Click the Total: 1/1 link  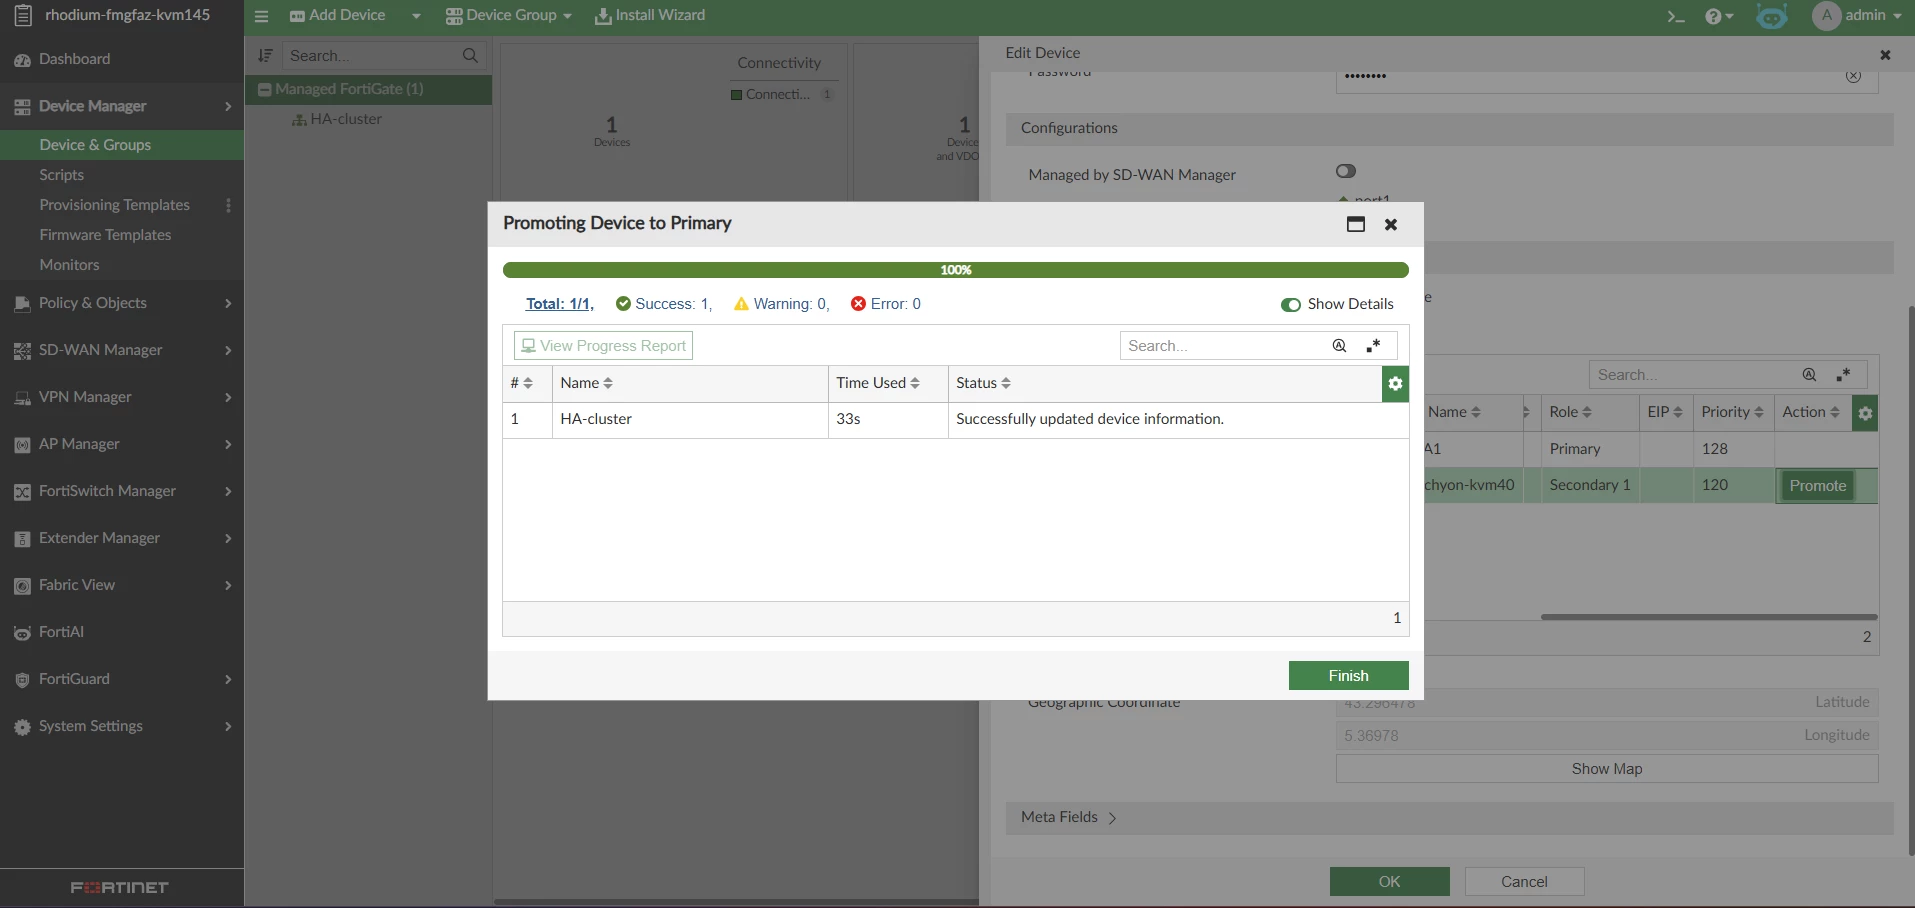pos(559,304)
